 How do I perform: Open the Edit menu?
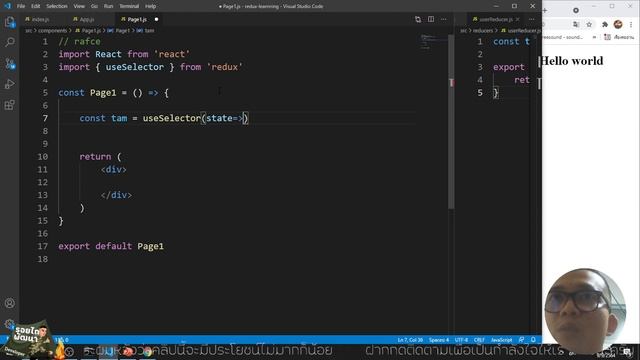click(x=36, y=6)
